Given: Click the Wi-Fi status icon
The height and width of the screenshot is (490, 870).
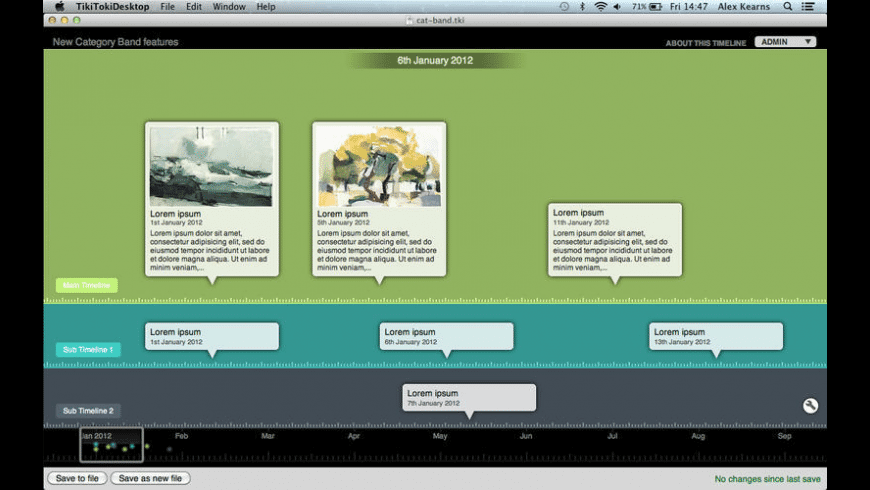Looking at the screenshot, I should [x=600, y=7].
